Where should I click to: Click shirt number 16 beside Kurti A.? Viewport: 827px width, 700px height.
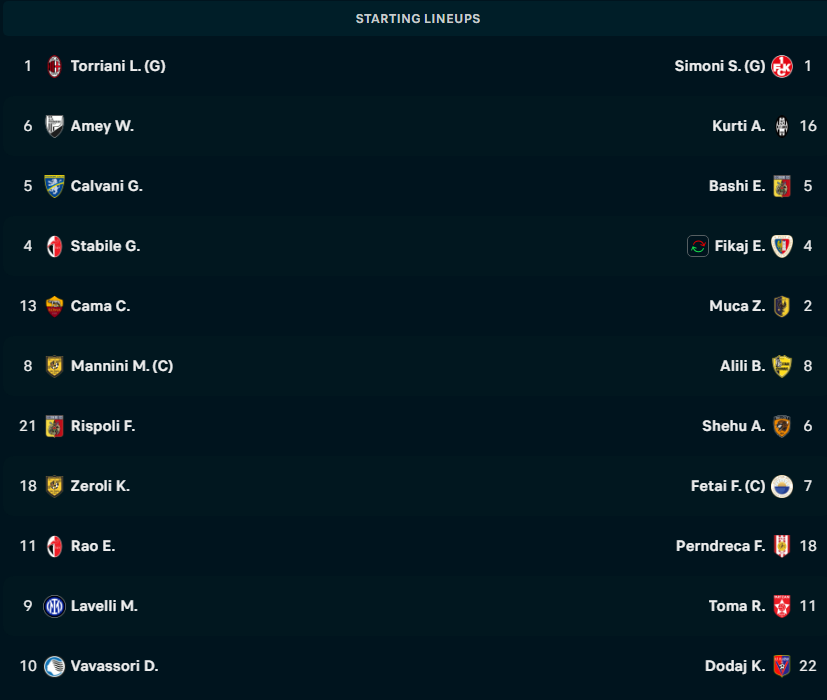point(808,126)
